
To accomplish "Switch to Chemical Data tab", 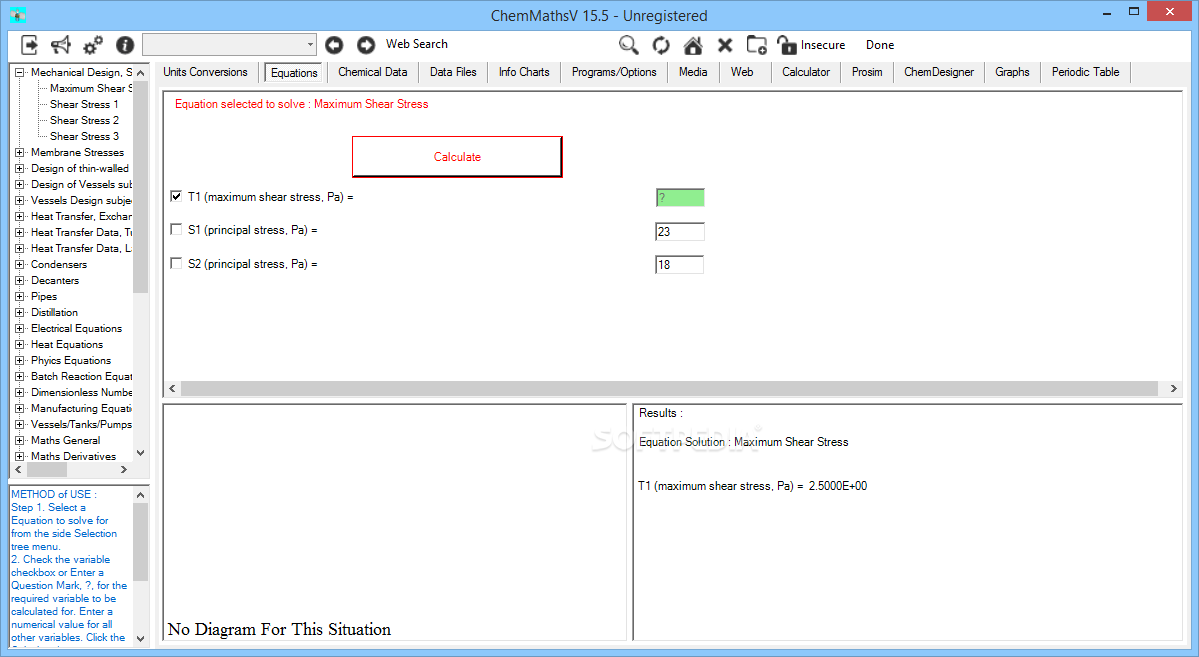I will [x=372, y=72].
